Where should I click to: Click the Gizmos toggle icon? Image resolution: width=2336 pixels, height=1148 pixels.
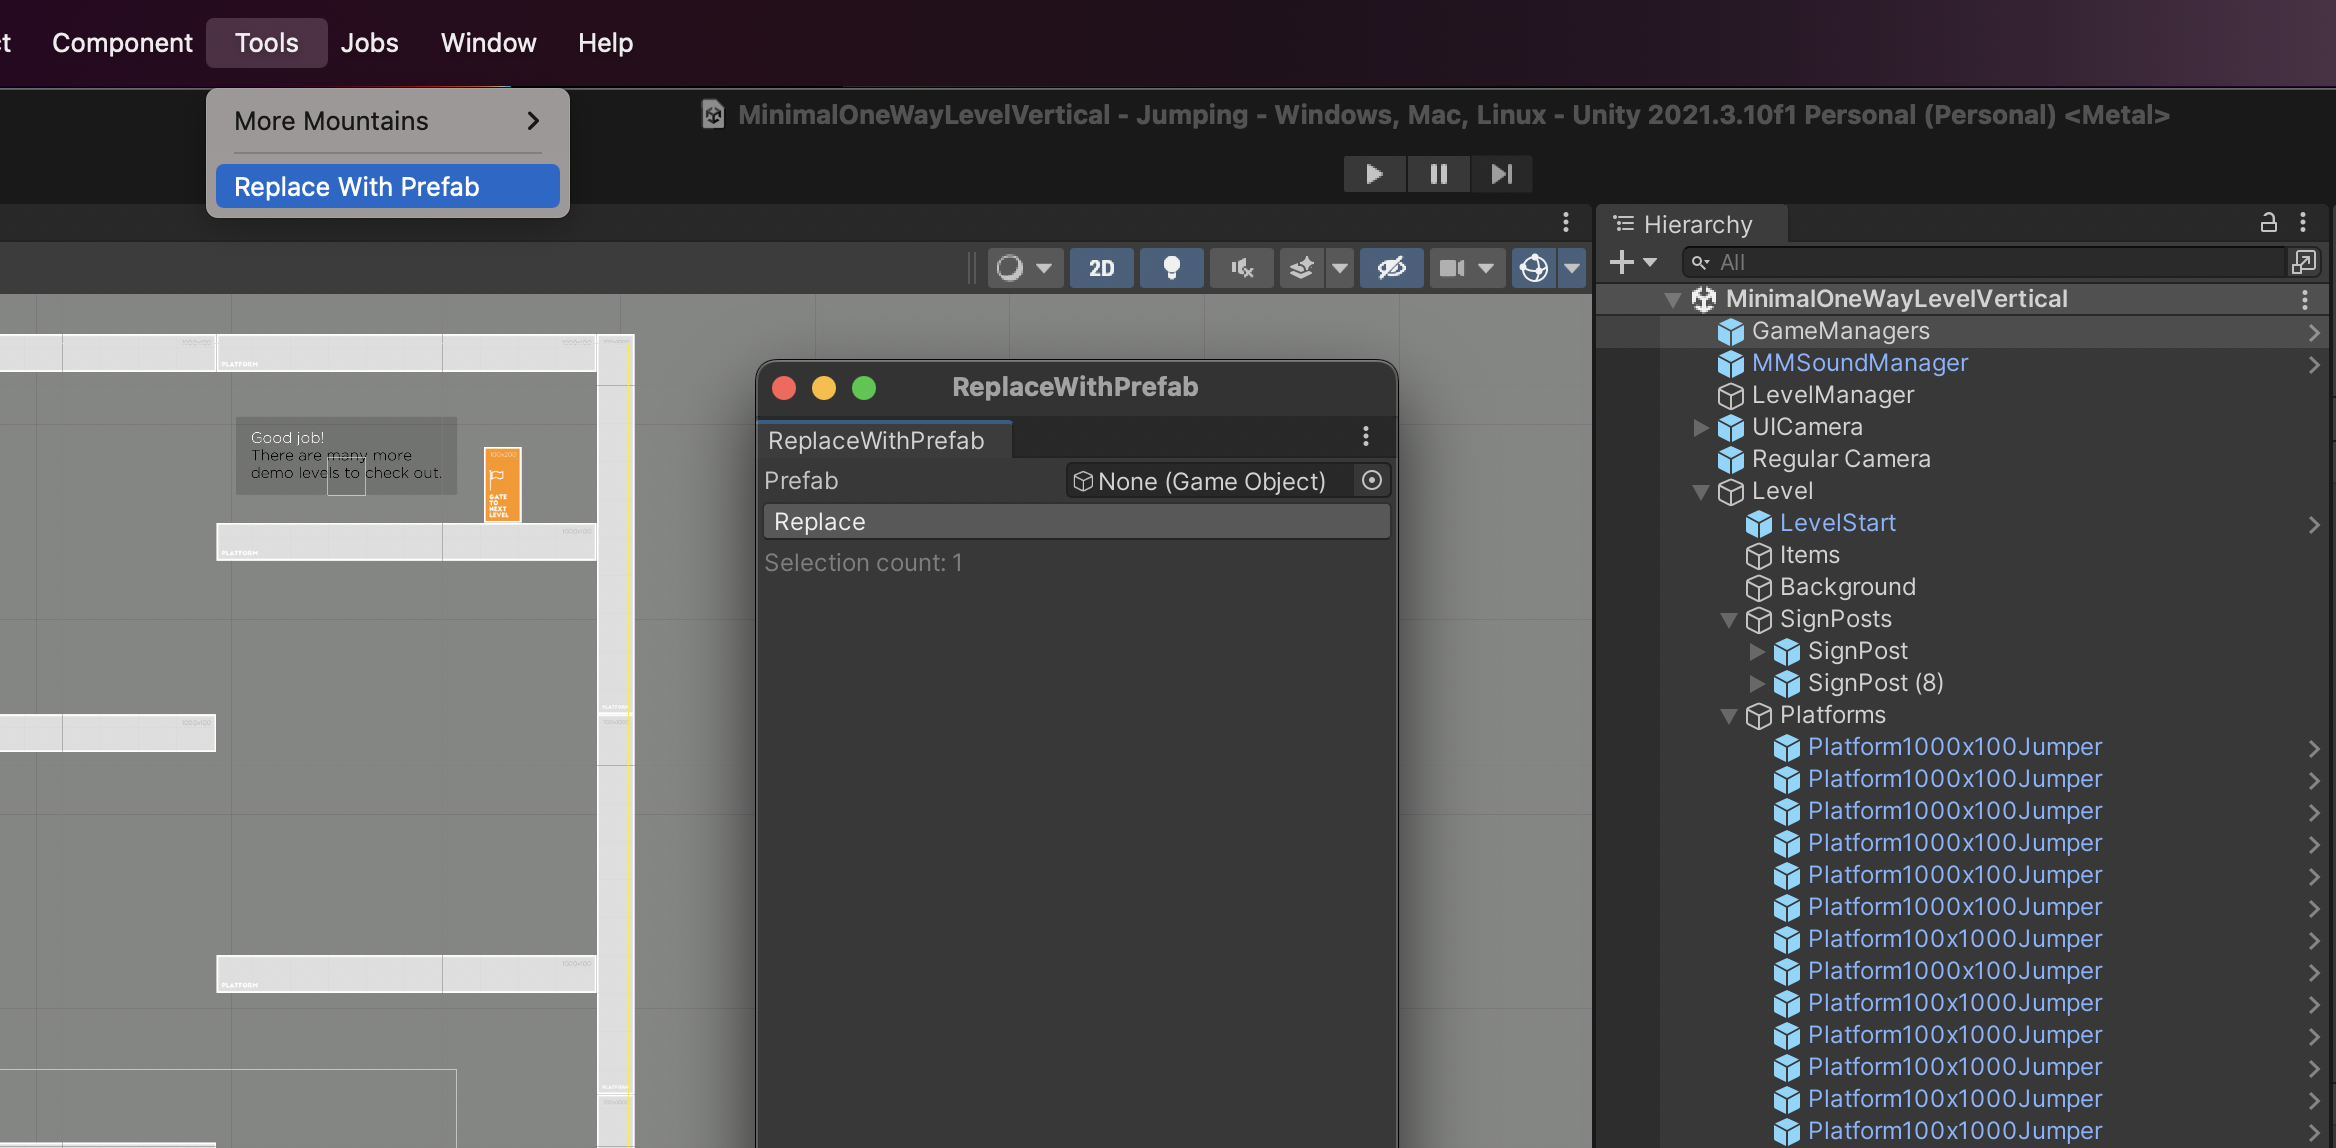coord(1533,268)
